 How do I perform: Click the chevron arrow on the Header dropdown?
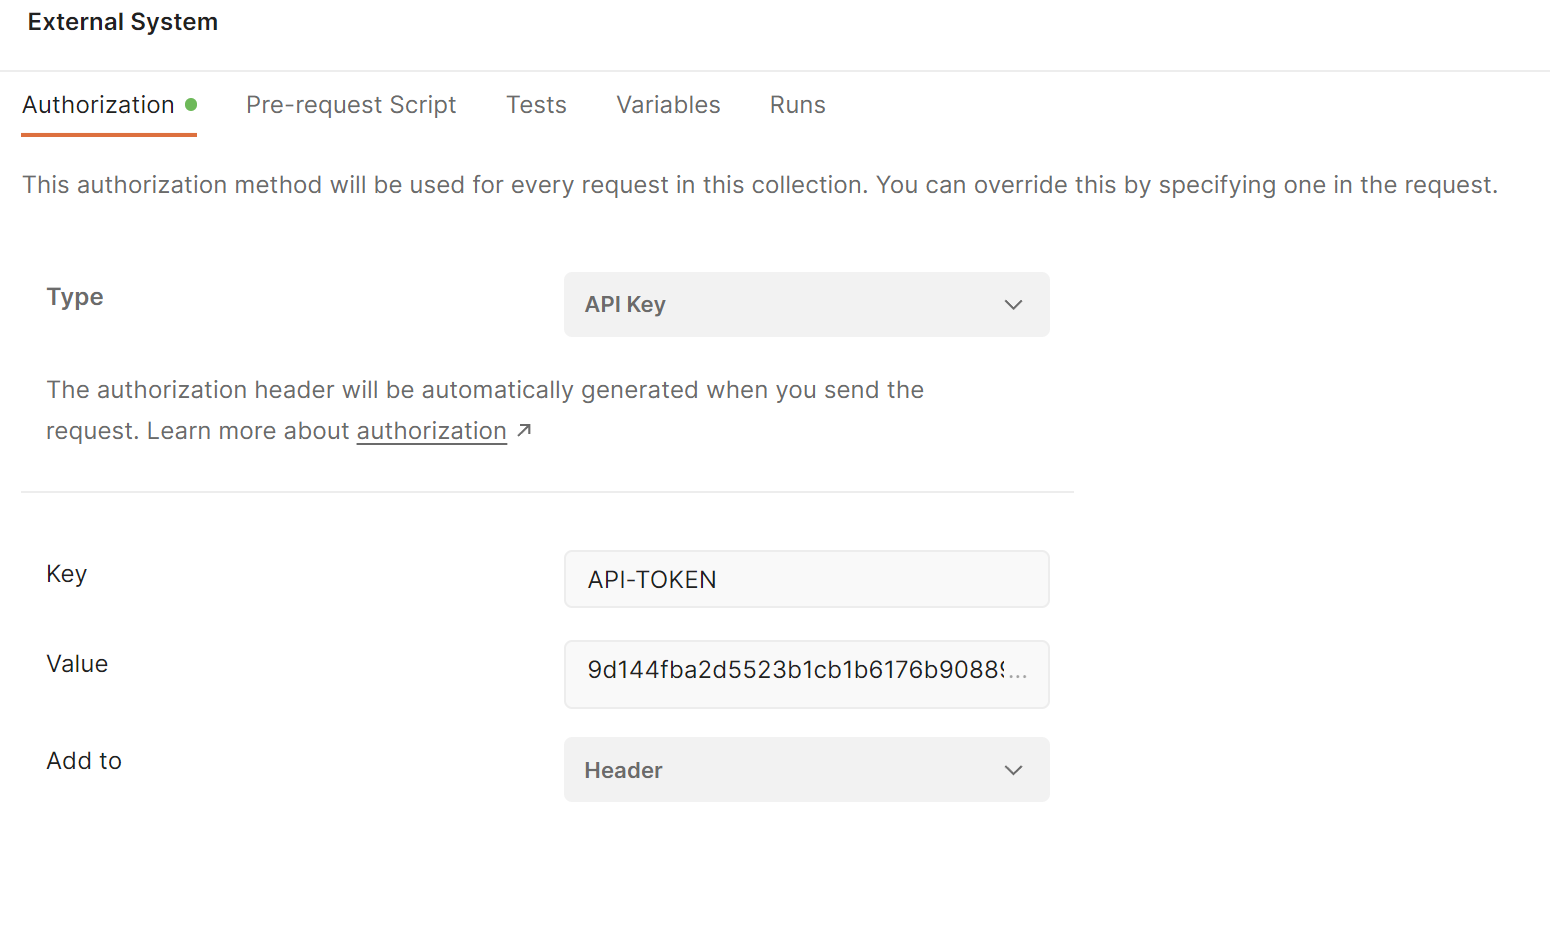coord(1013,770)
